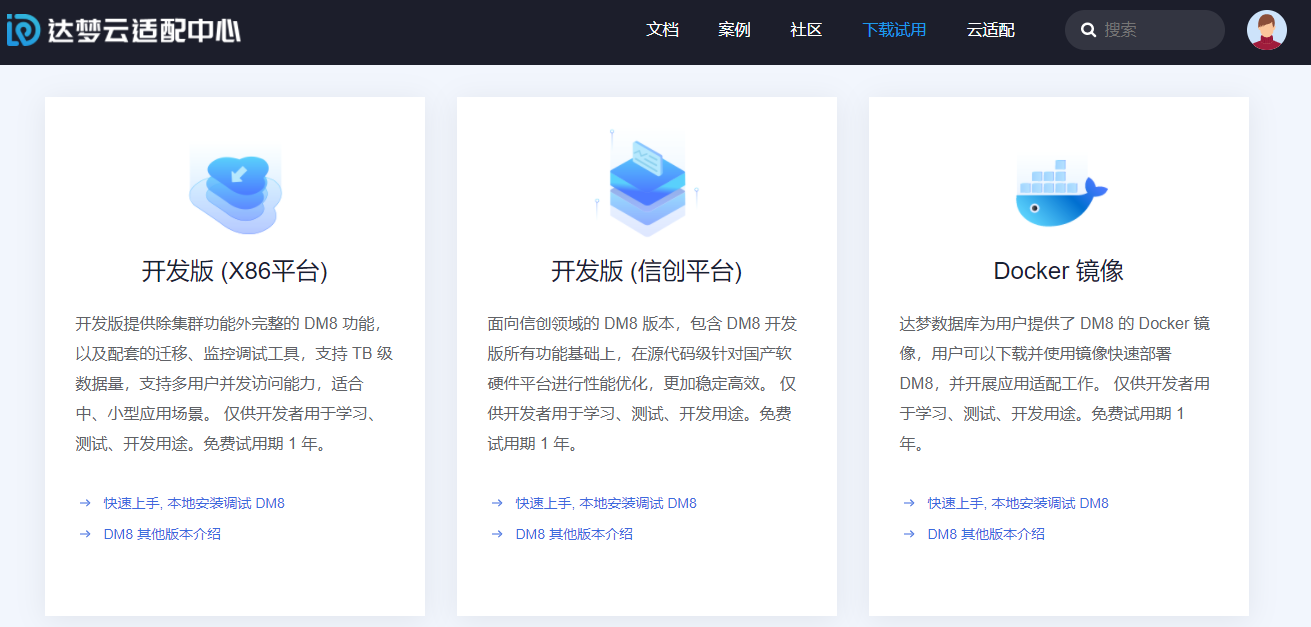
Task: Click the Docker whale illustration
Action: [x=1060, y=192]
